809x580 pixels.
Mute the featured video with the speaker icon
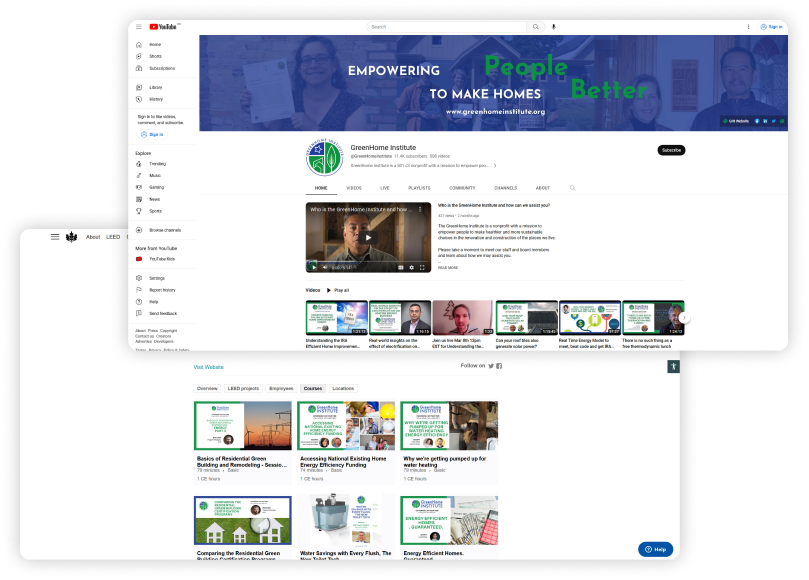pyautogui.click(x=325, y=267)
